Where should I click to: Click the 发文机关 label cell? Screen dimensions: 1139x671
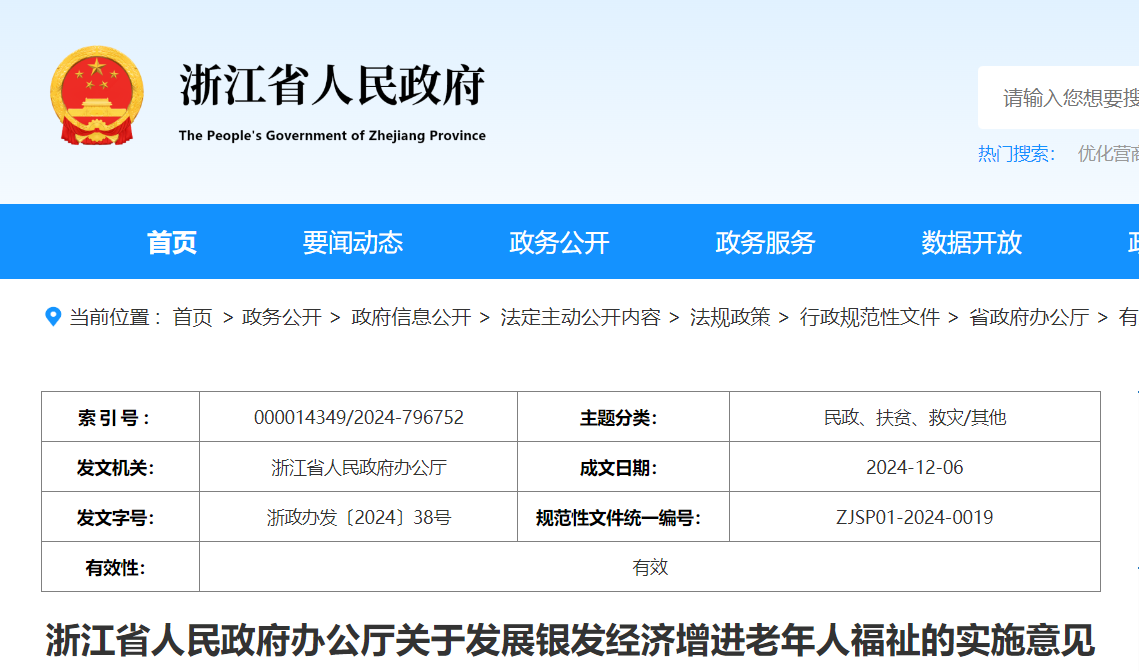(121, 467)
